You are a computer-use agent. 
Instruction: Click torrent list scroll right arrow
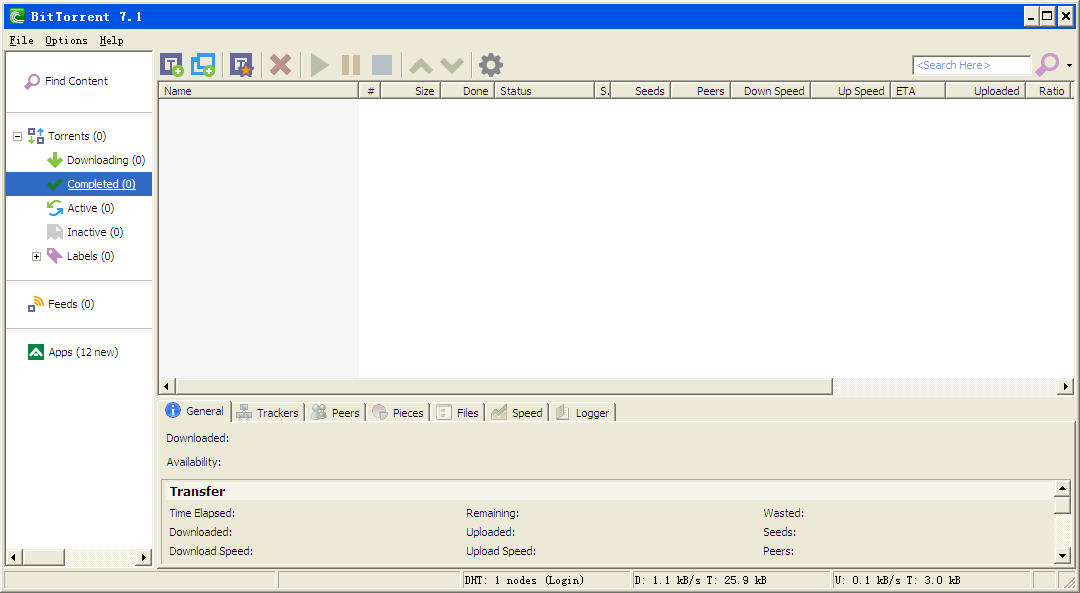(1066, 386)
